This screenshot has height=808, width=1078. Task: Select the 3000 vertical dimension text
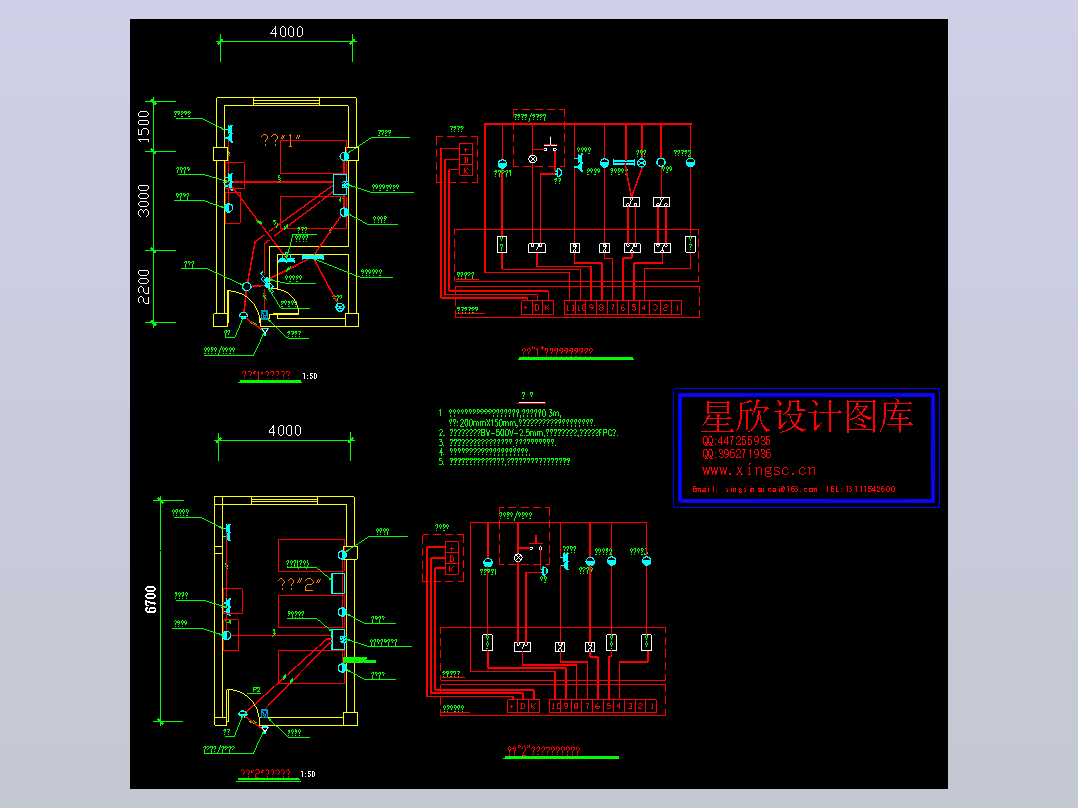[x=143, y=201]
